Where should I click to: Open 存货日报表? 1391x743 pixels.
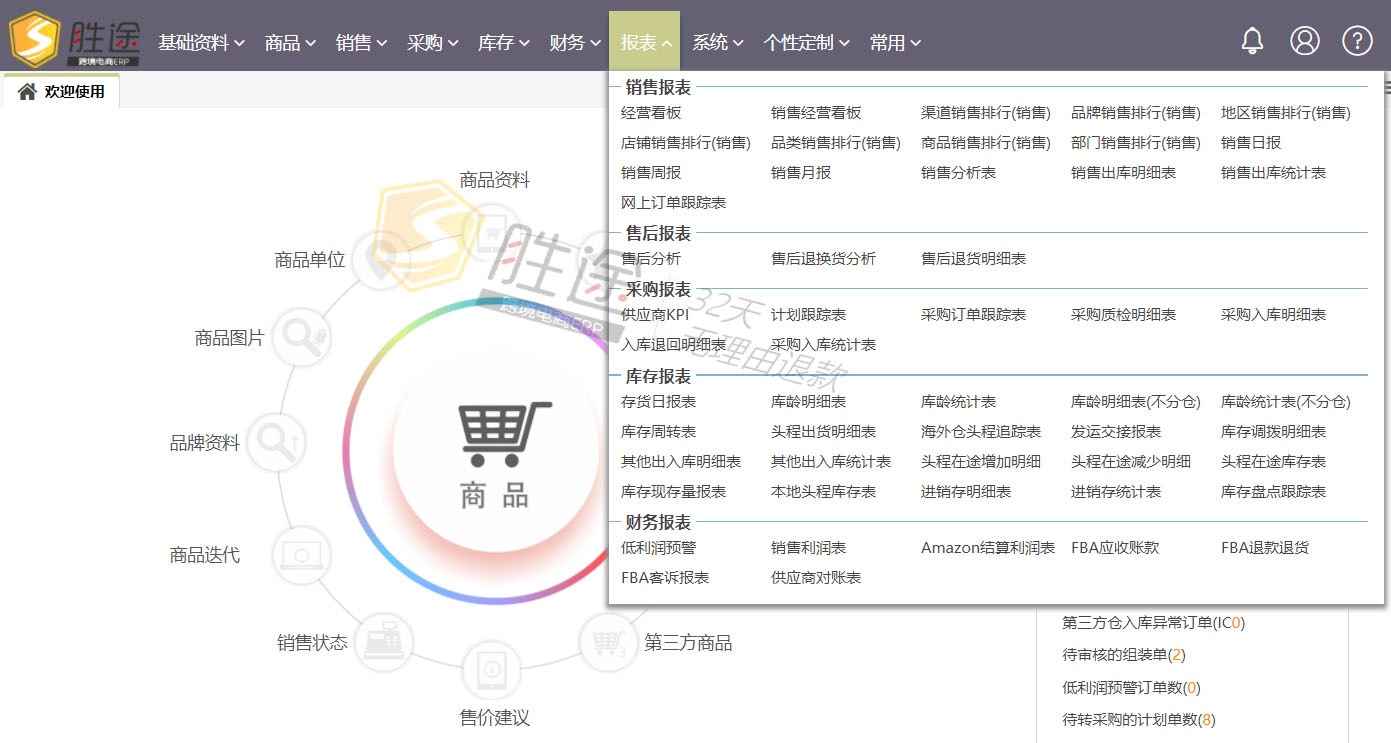pos(658,402)
